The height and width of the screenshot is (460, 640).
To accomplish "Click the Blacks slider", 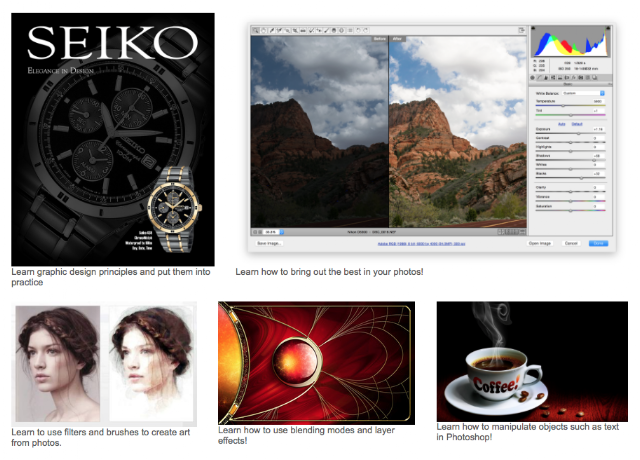I will point(570,178).
